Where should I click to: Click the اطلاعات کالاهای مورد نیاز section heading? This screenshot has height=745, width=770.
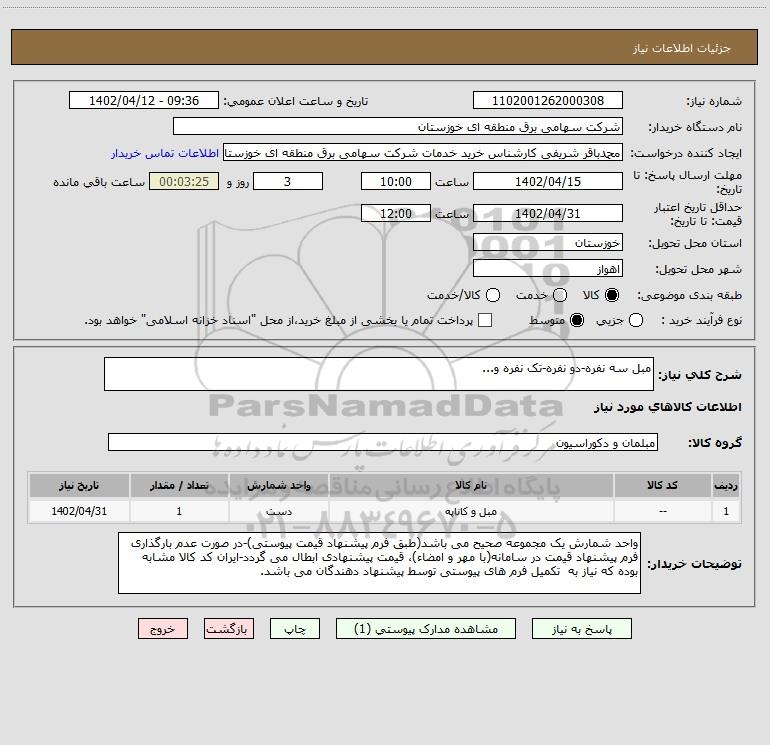click(x=668, y=407)
